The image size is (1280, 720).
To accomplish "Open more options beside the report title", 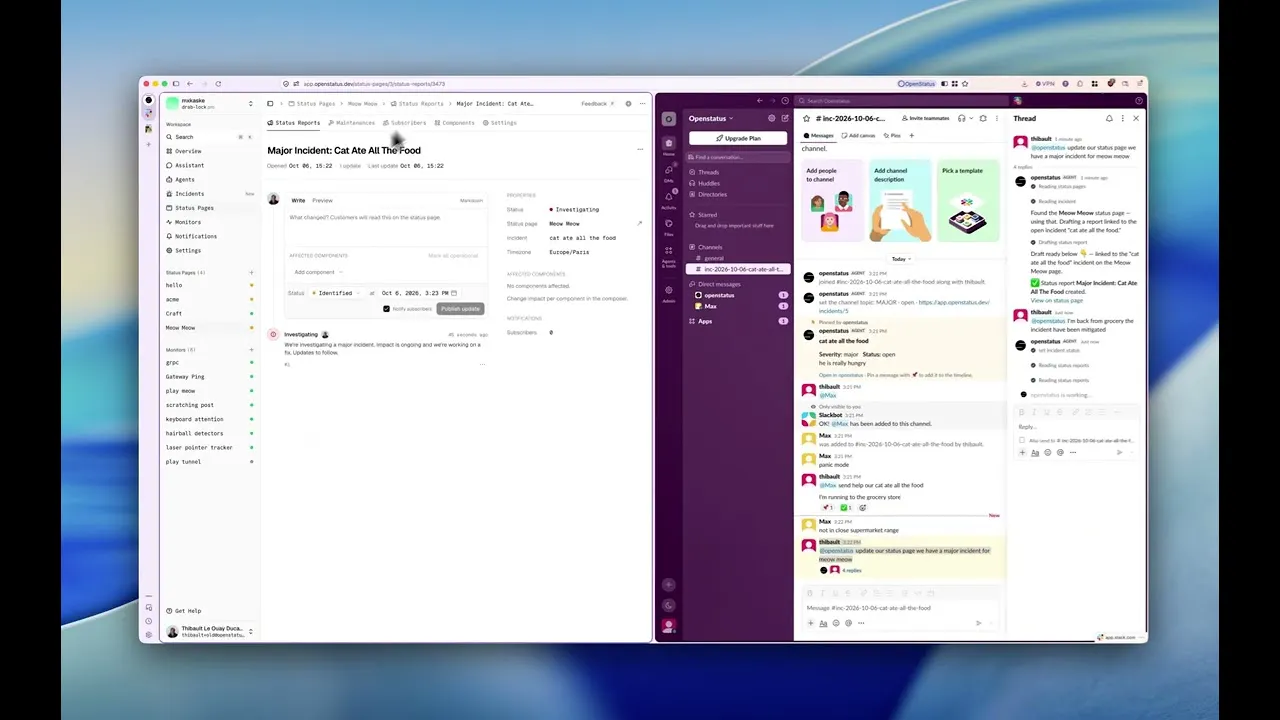I will tap(640, 150).
